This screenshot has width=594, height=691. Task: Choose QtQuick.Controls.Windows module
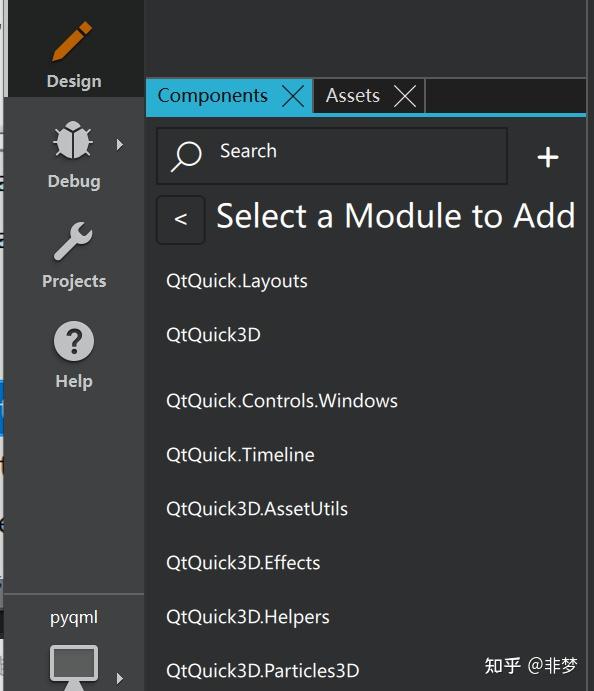pyautogui.click(x=282, y=401)
